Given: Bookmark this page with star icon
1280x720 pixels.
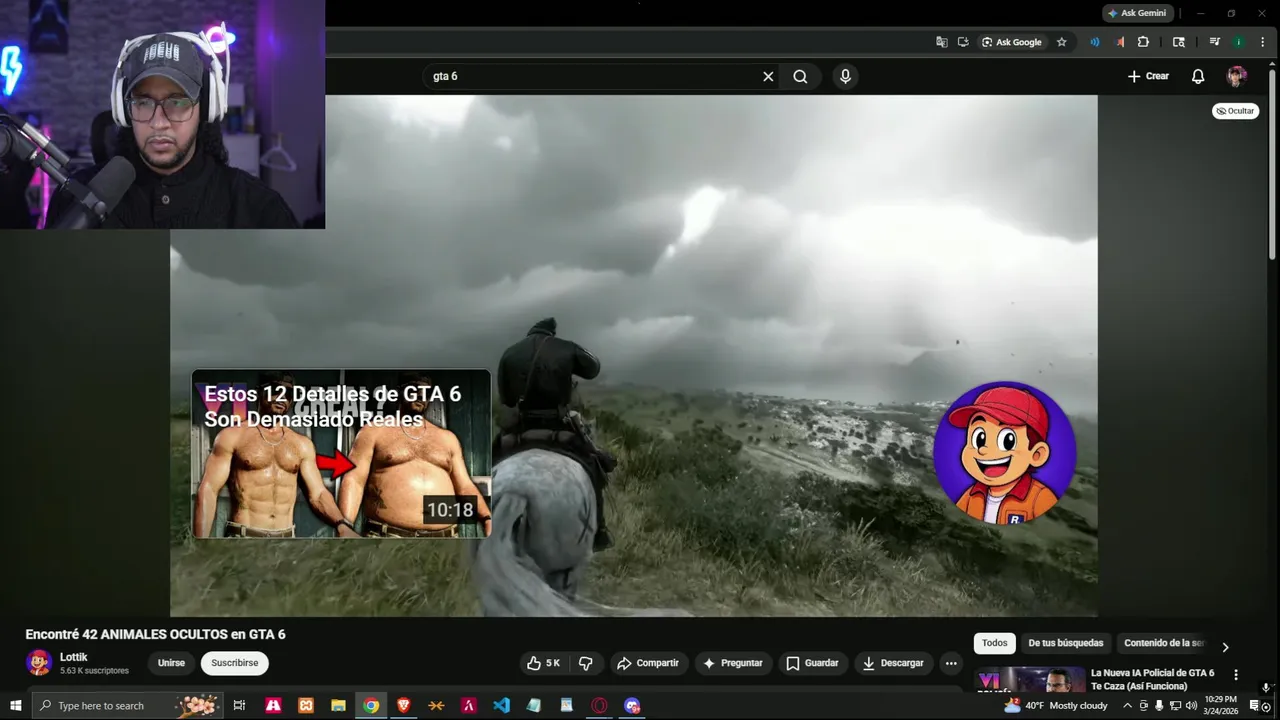Looking at the screenshot, I should pos(1061,42).
